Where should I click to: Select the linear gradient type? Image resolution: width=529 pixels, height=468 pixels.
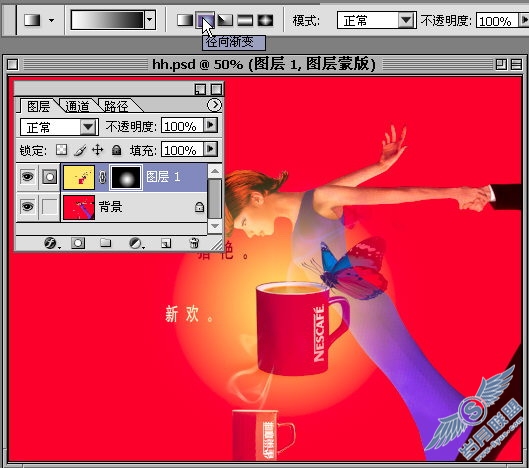pos(185,20)
